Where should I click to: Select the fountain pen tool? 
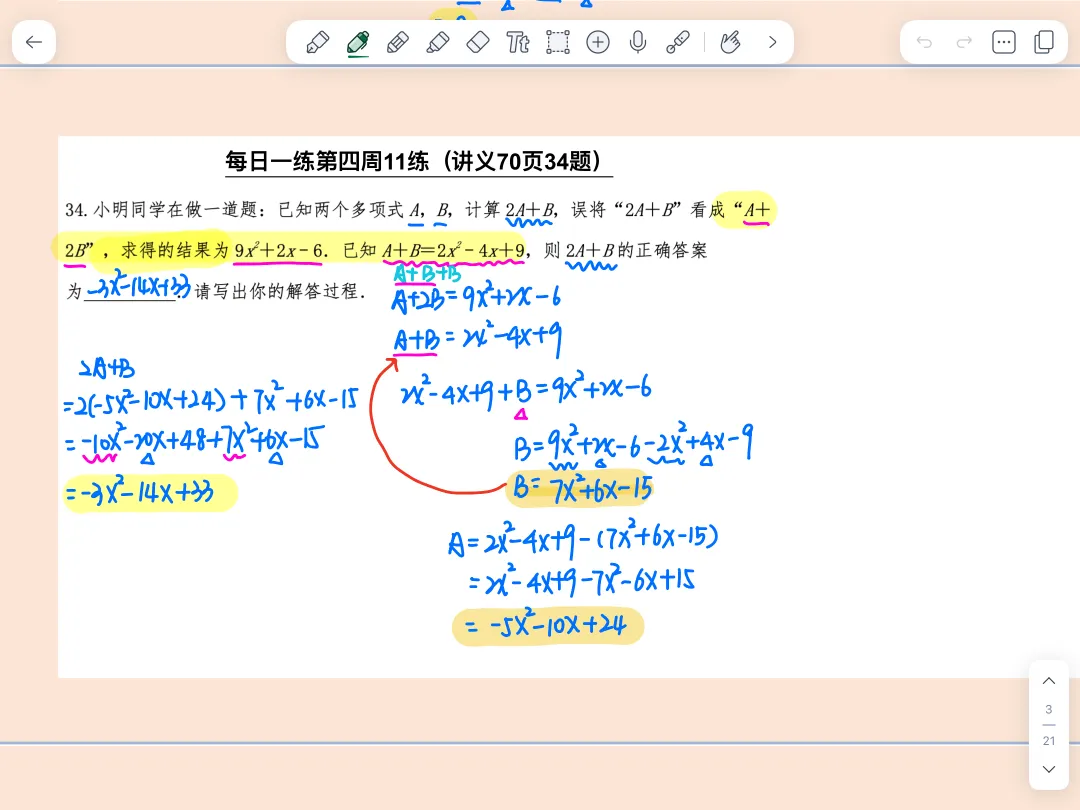317,42
